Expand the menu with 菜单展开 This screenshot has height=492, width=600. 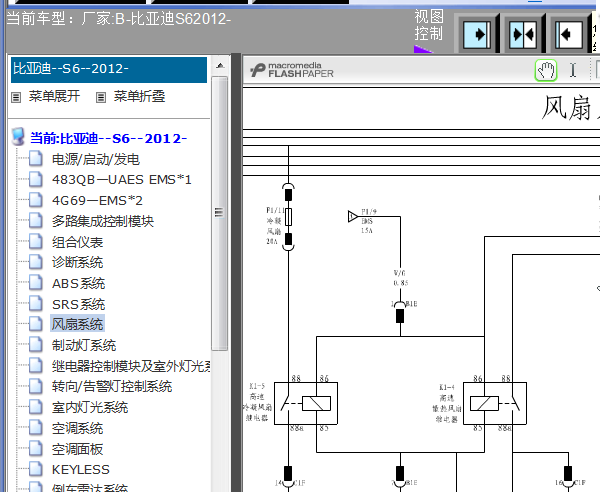coord(54,96)
